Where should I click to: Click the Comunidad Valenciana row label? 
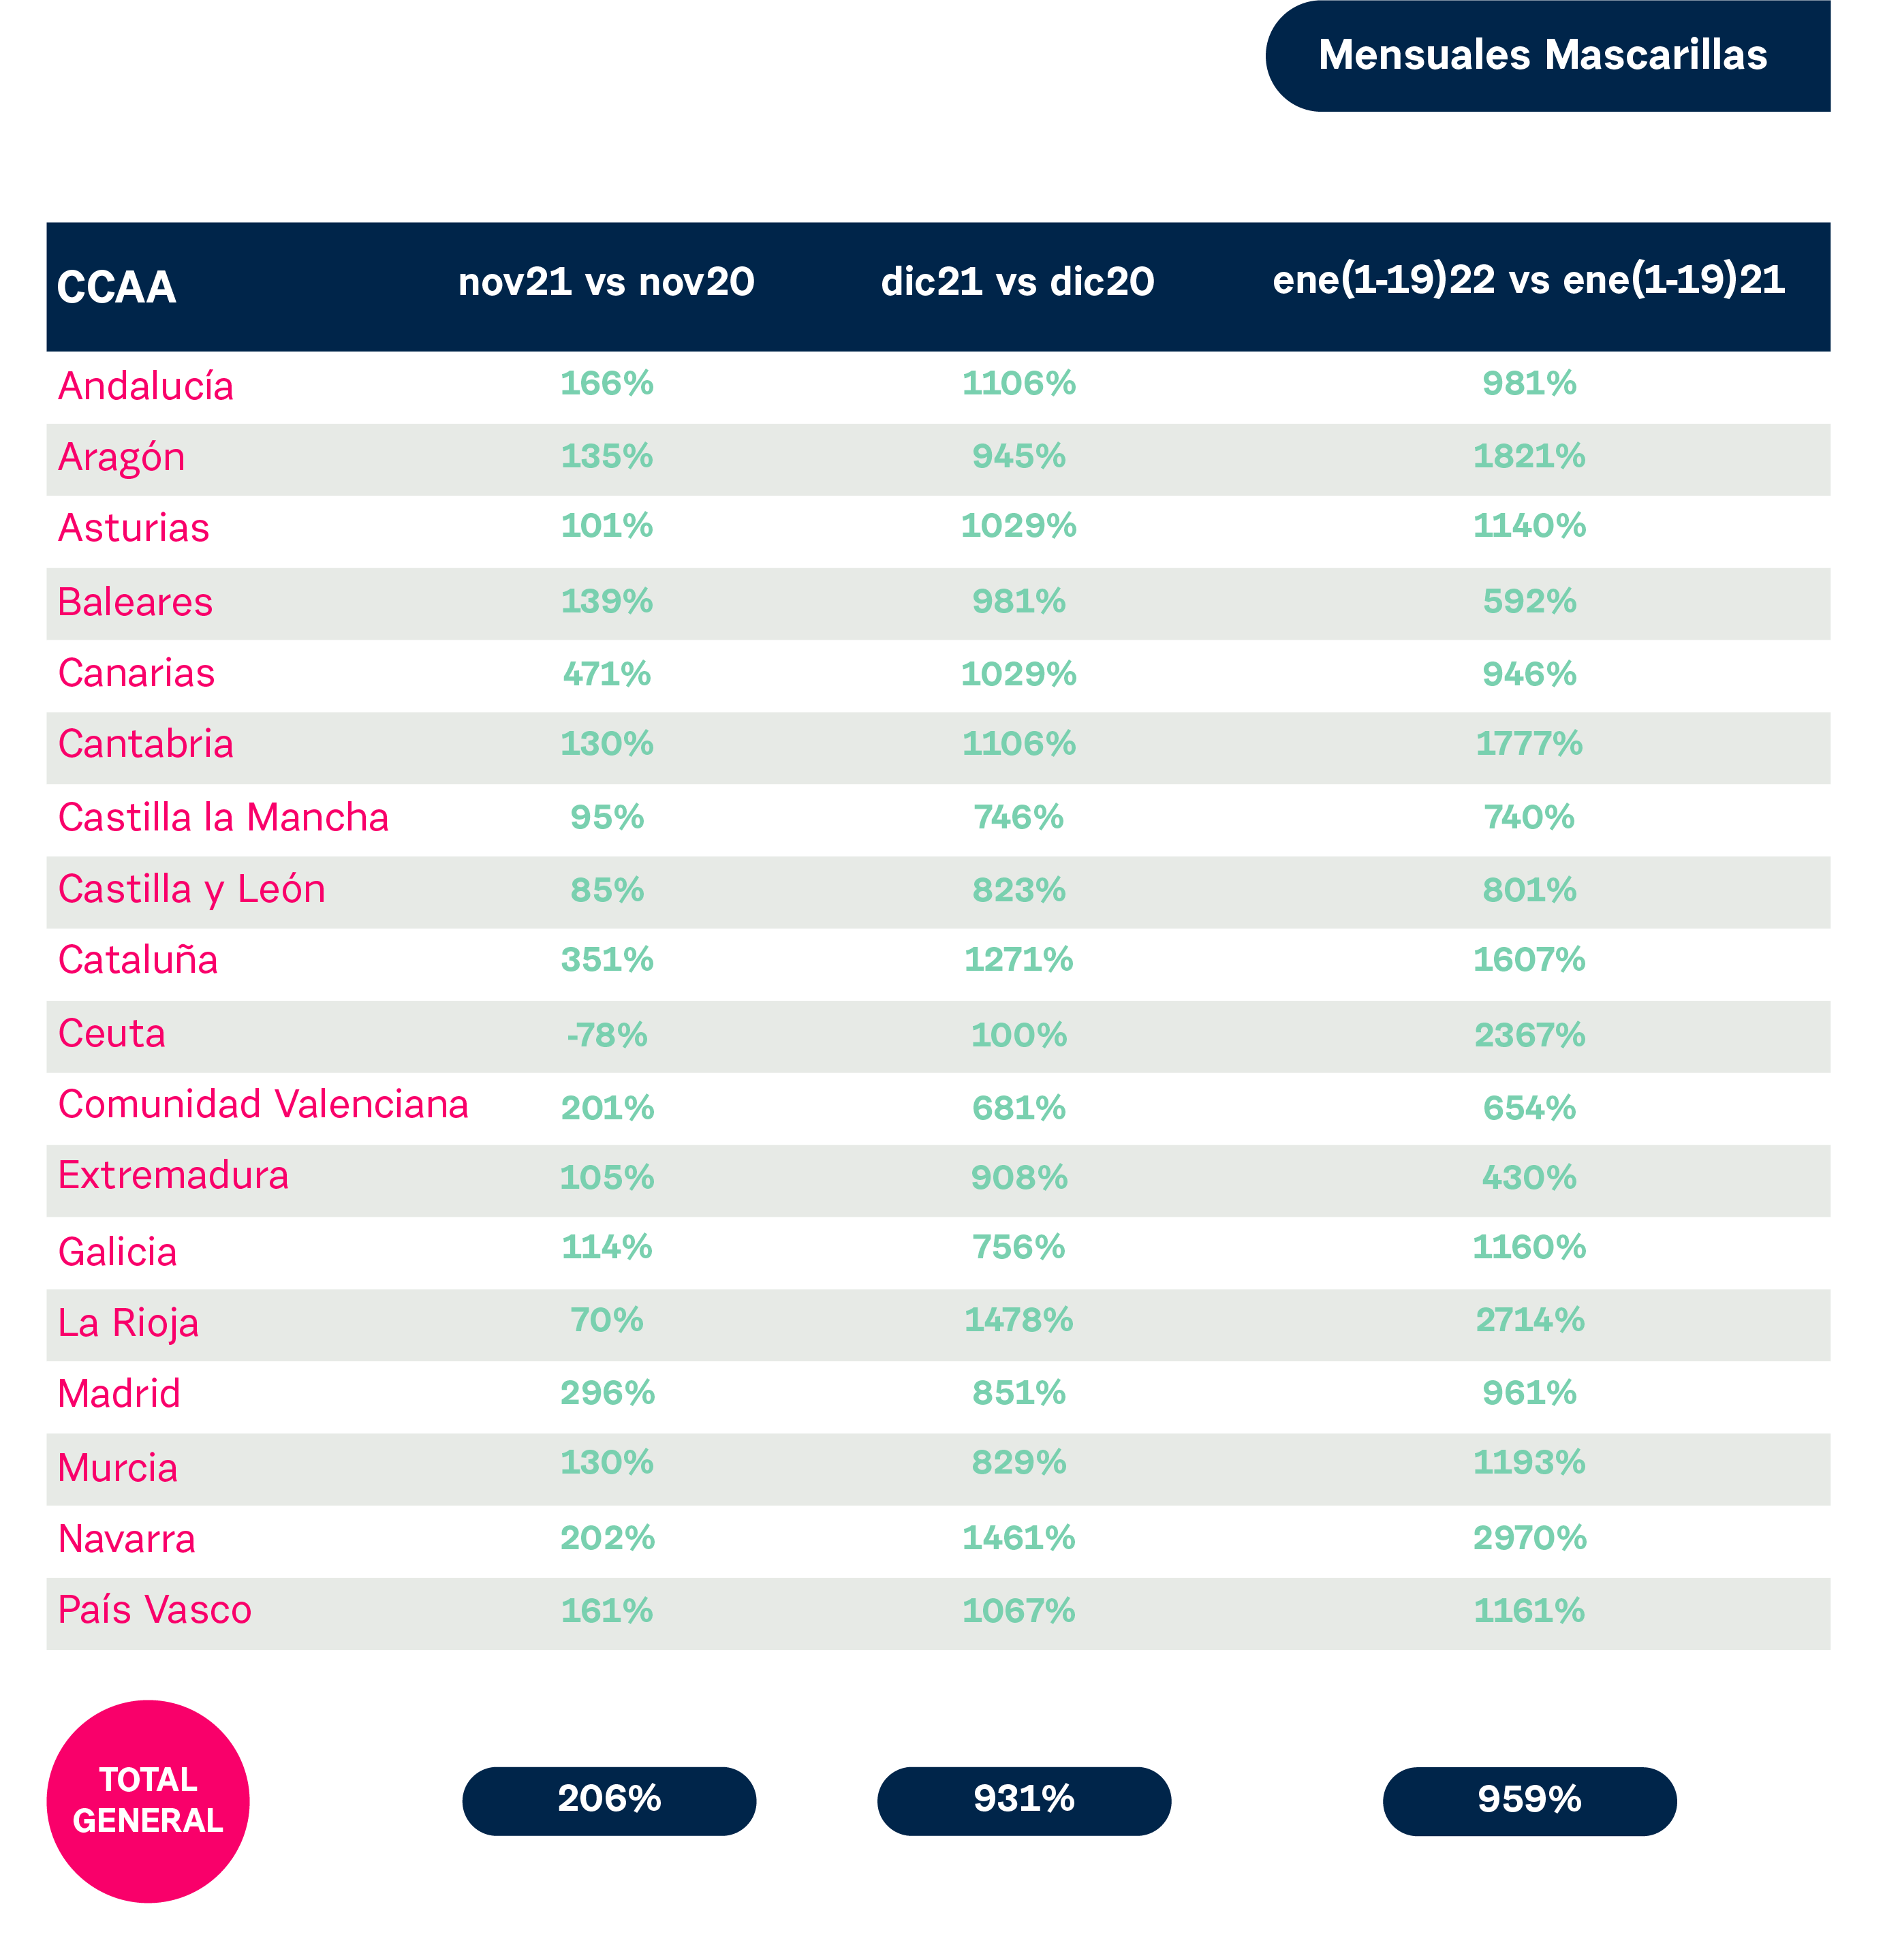pyautogui.click(x=263, y=1104)
